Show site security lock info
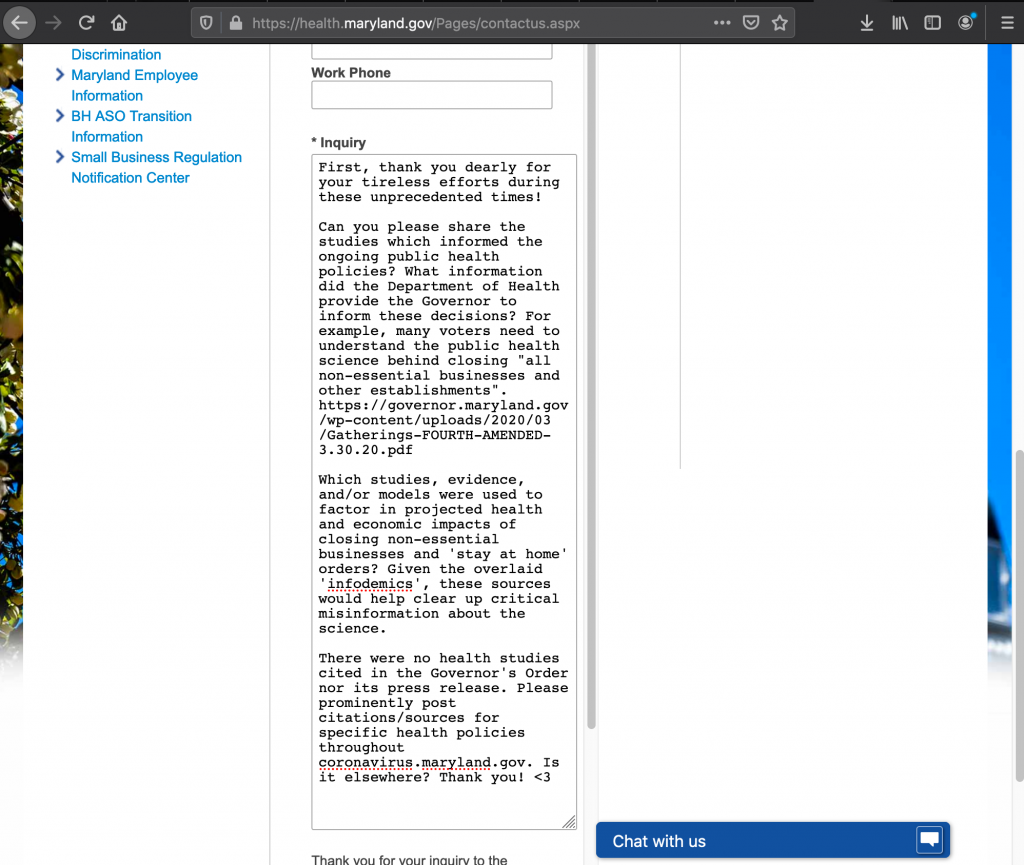Image resolution: width=1024 pixels, height=865 pixels. [236, 24]
